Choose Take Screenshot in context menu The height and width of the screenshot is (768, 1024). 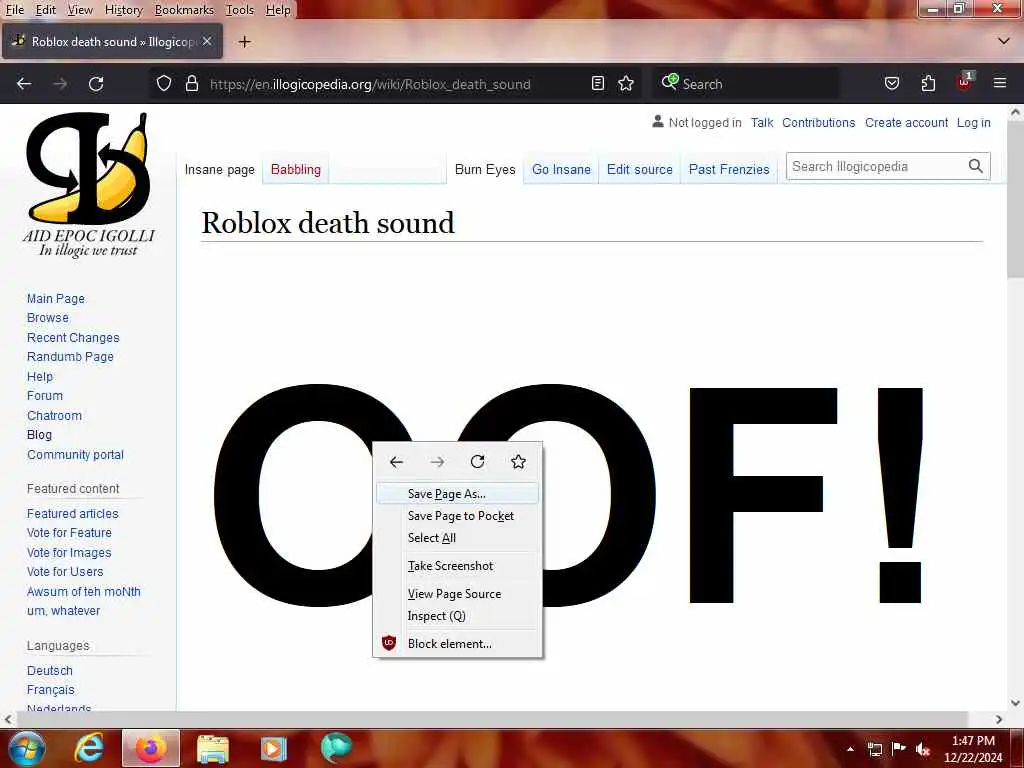pyautogui.click(x=458, y=566)
